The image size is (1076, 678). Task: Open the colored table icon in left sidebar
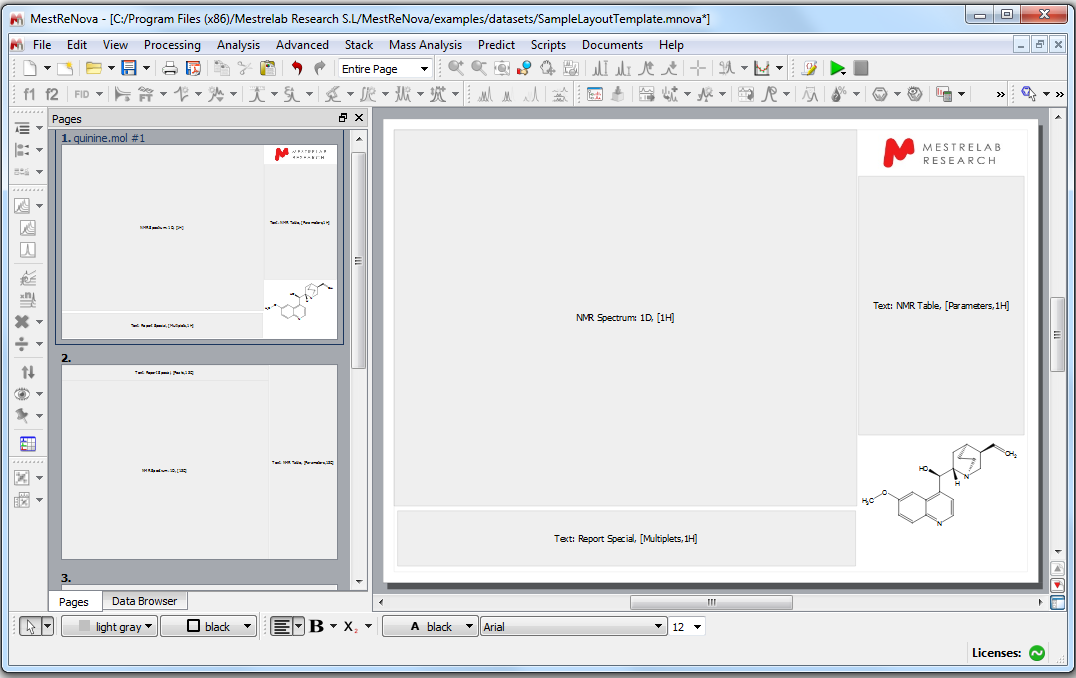click(x=27, y=444)
